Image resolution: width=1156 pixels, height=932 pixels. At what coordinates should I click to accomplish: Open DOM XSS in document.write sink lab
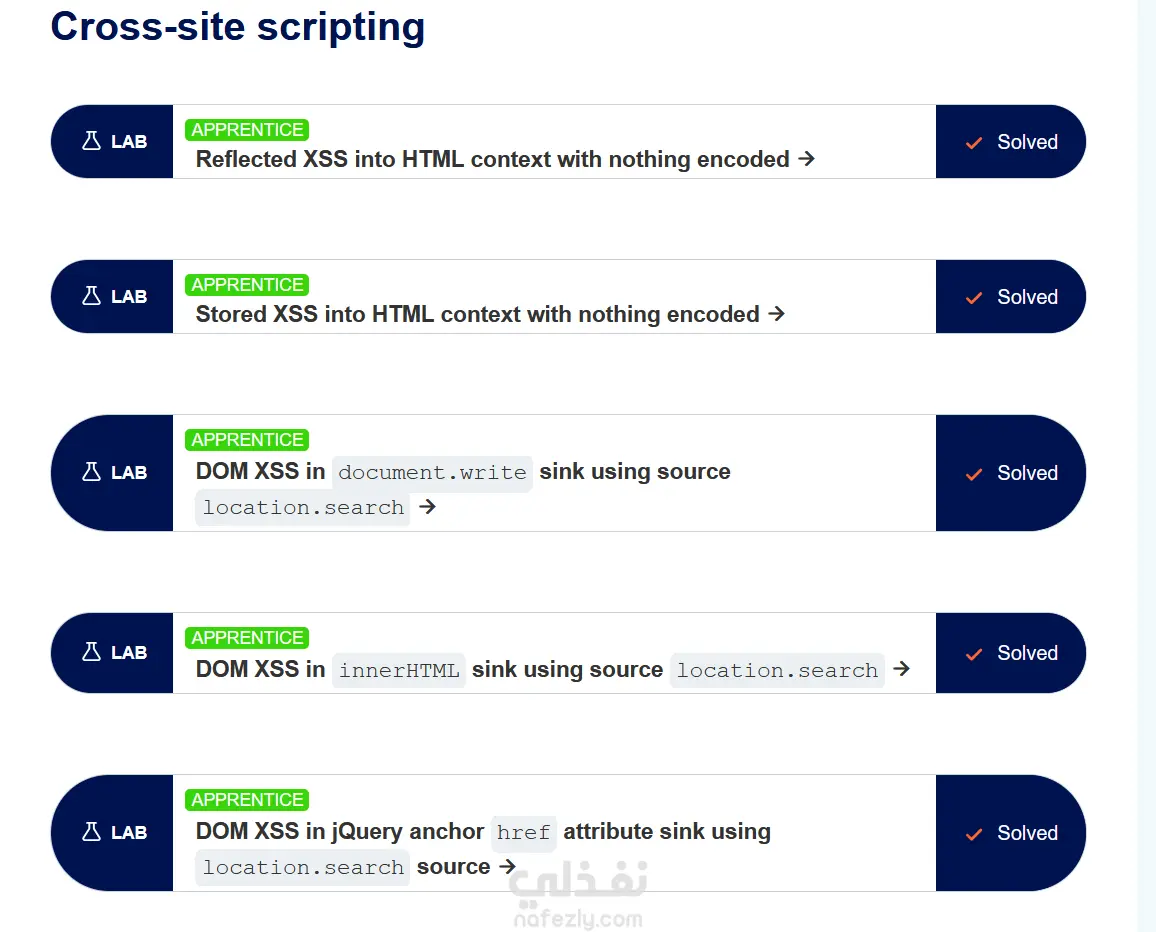462,472
